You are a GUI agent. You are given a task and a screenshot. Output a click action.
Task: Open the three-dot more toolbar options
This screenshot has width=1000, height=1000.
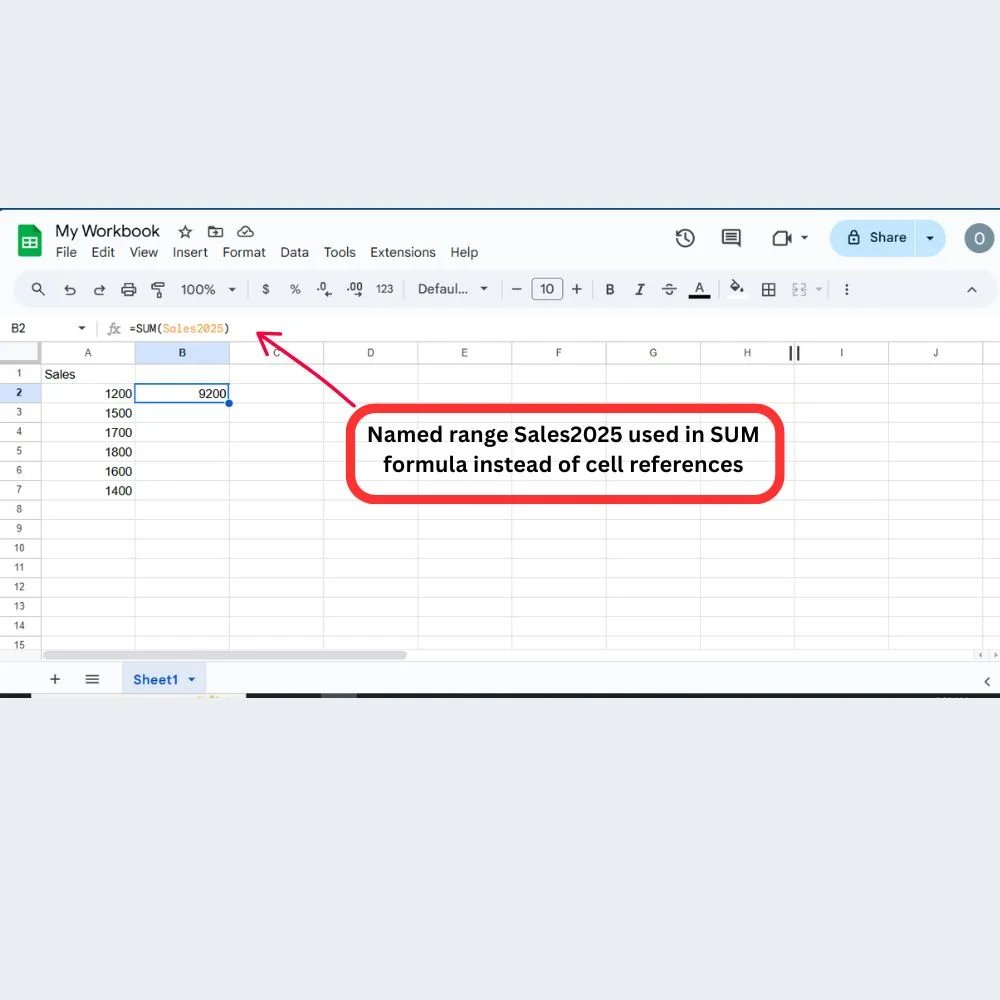click(x=846, y=290)
